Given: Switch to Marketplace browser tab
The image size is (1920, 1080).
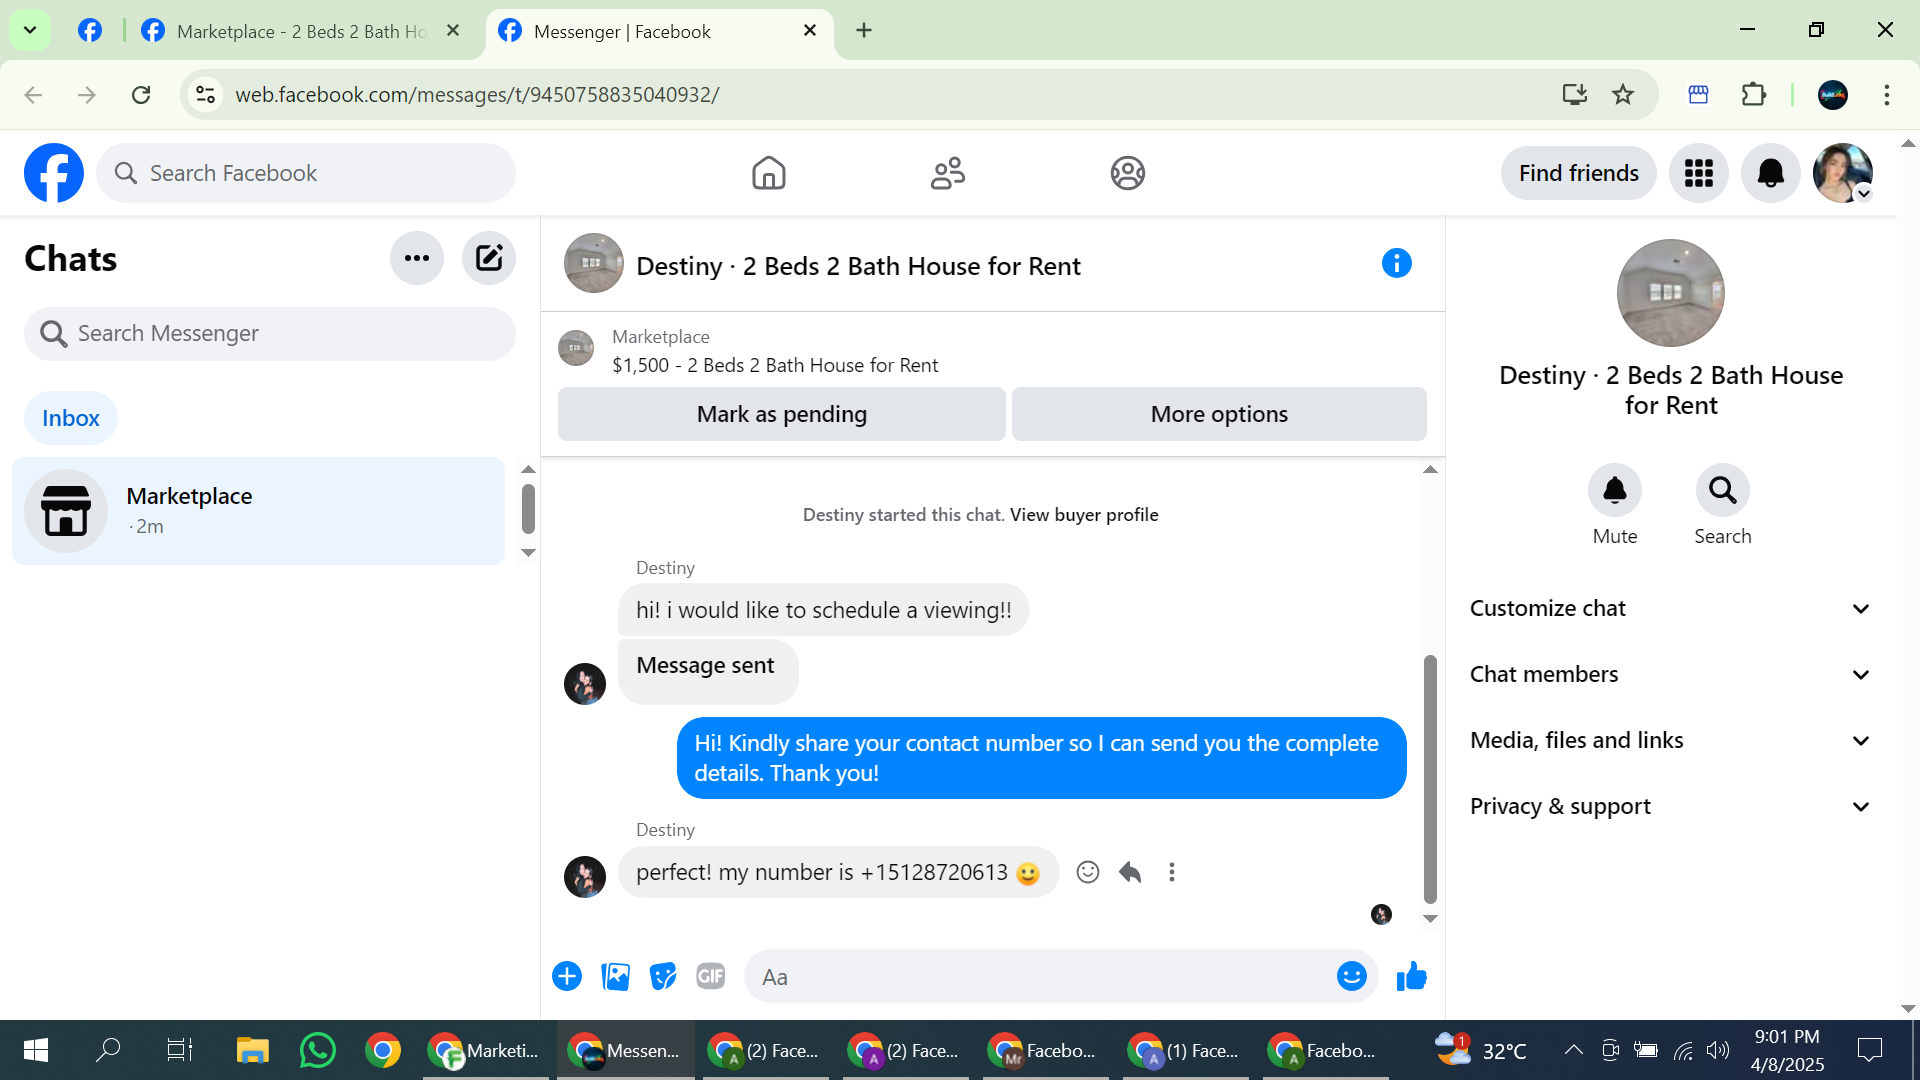Looking at the screenshot, I should pyautogui.click(x=300, y=31).
